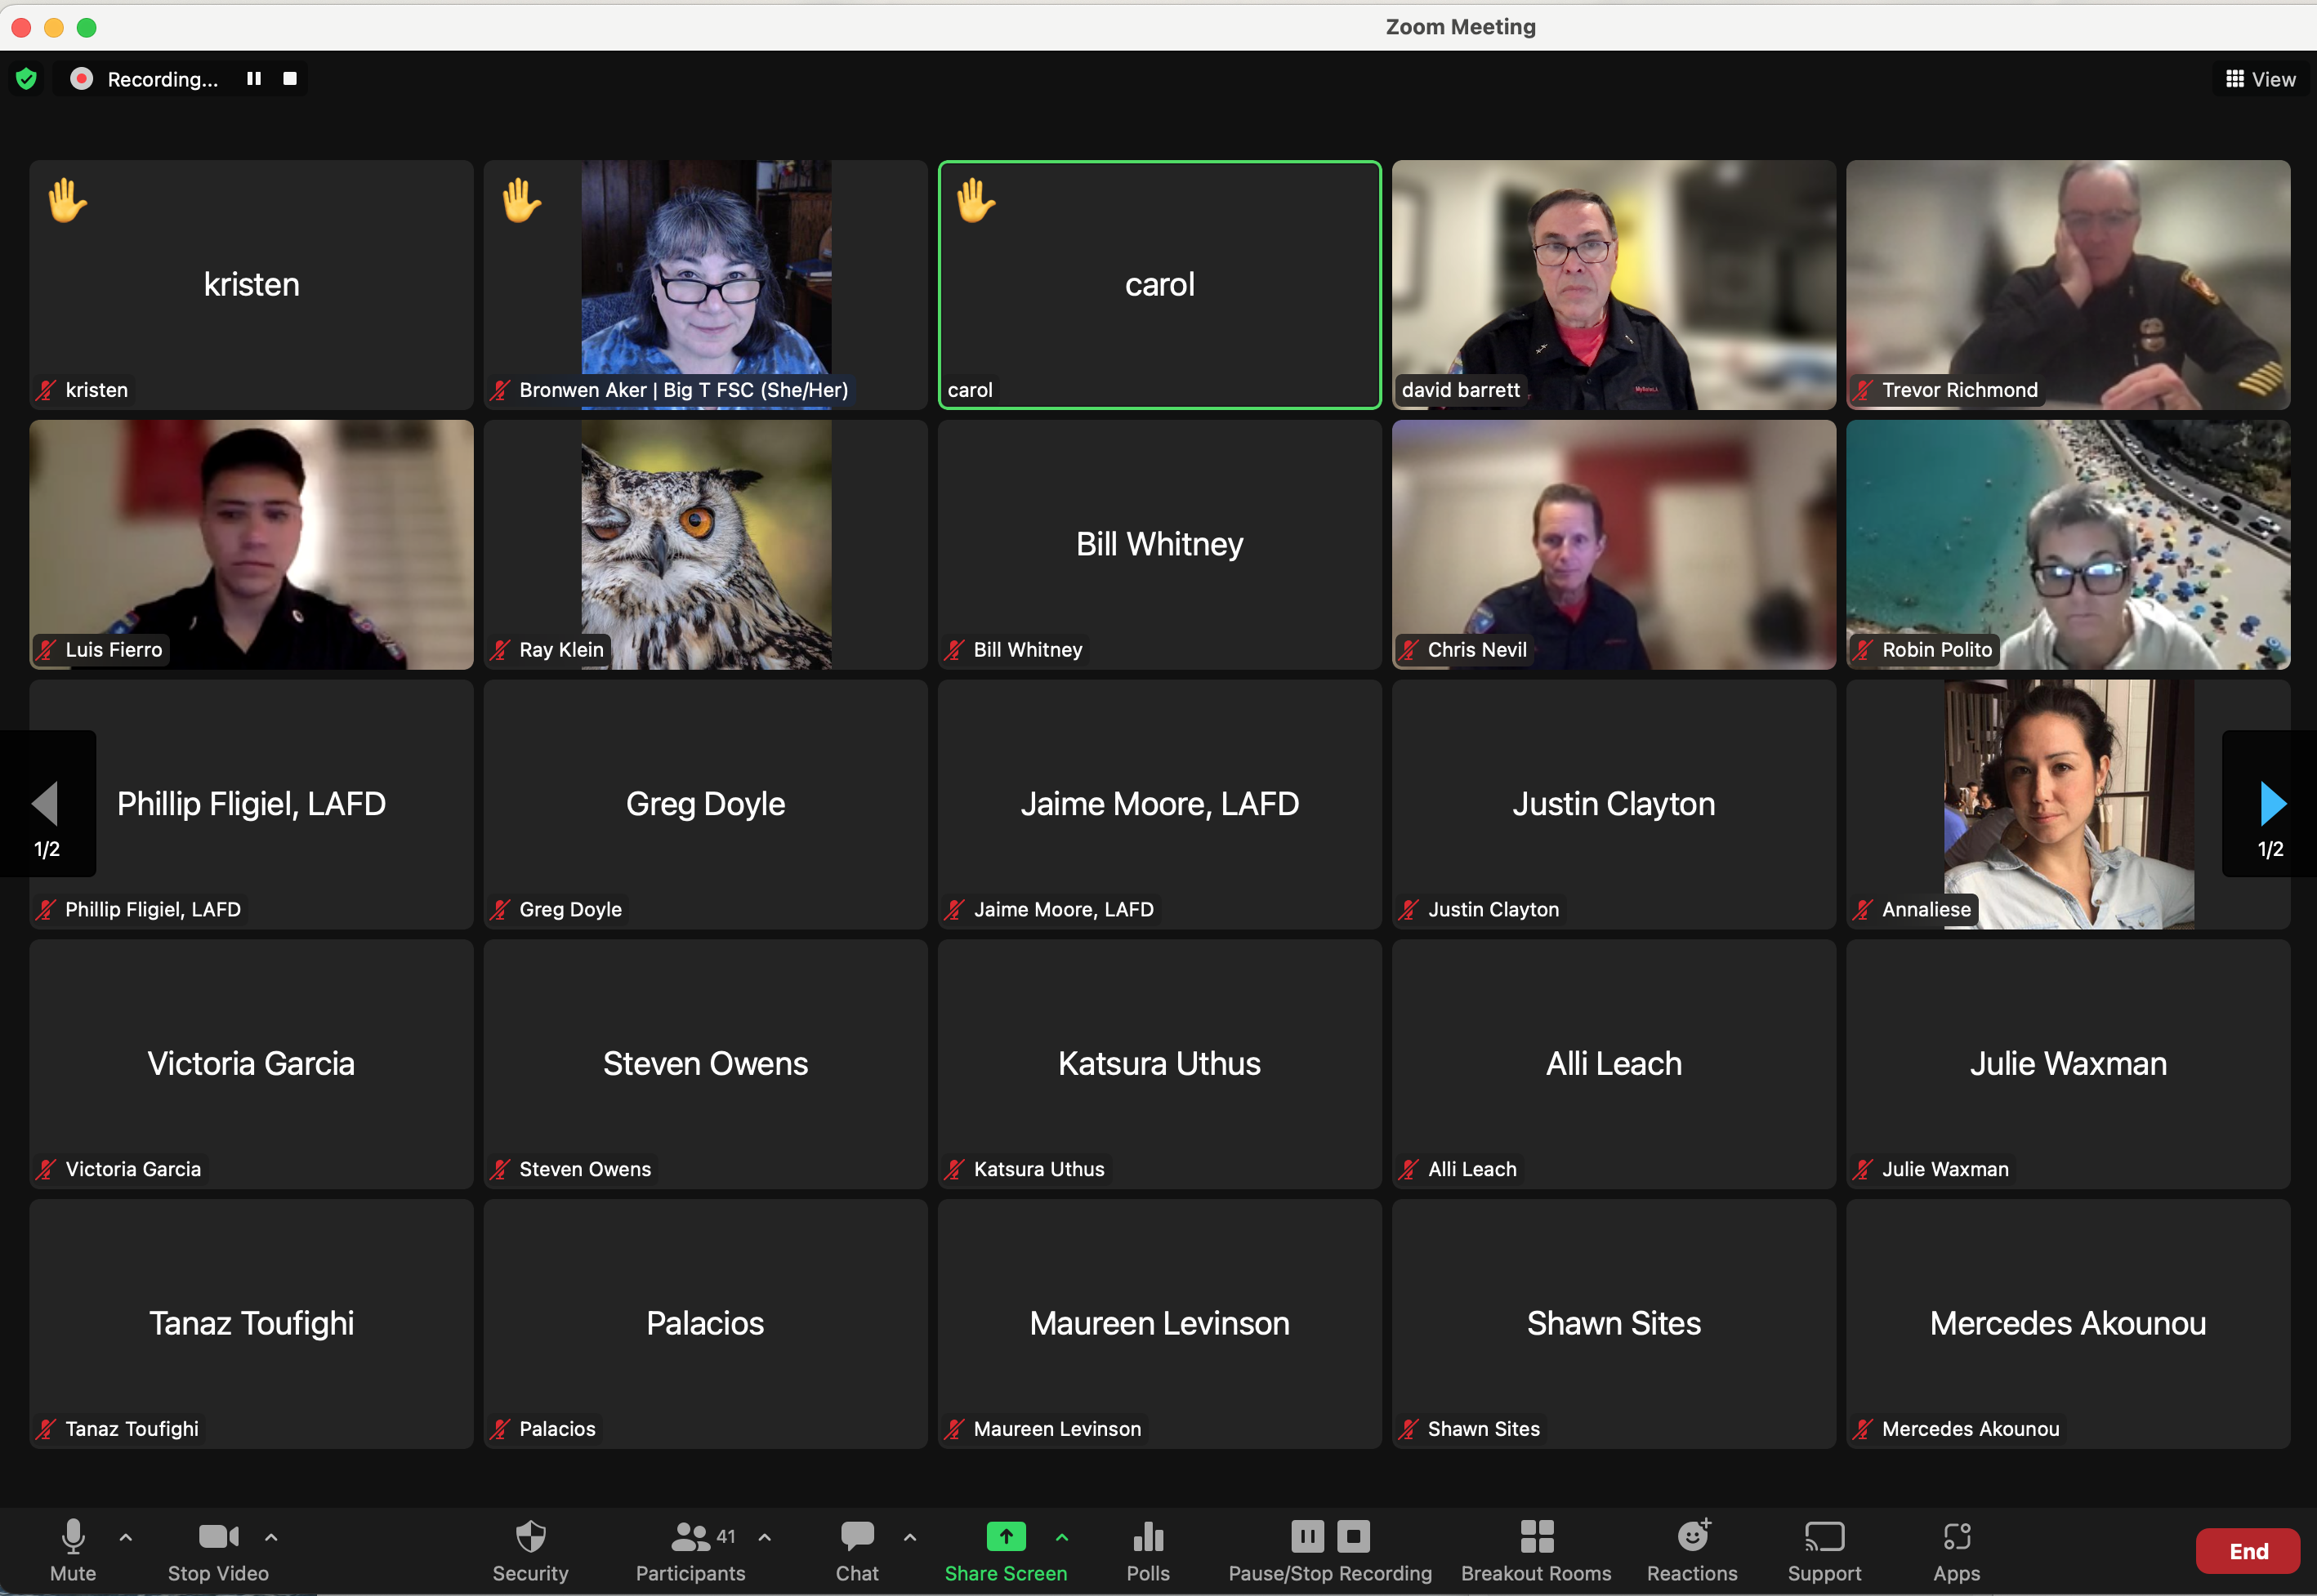Expand the caret next to Participants
Image resolution: width=2317 pixels, height=1596 pixels.
[765, 1537]
